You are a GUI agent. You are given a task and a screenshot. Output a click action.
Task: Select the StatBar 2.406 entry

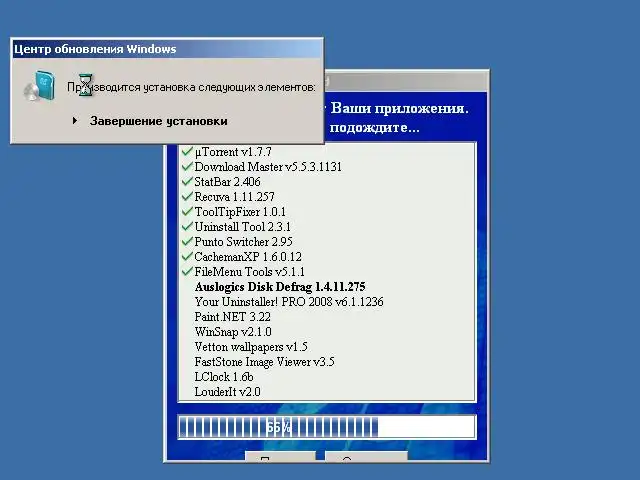pyautogui.click(x=227, y=182)
